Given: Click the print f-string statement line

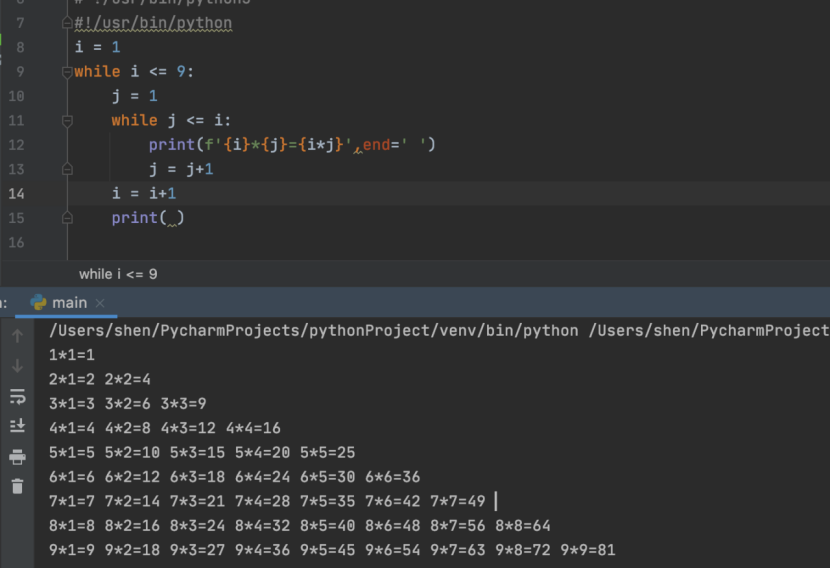Looking at the screenshot, I should tap(292, 145).
